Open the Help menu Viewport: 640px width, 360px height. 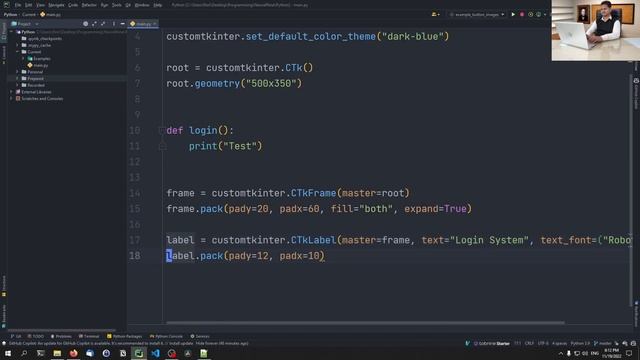(x=158, y=5)
